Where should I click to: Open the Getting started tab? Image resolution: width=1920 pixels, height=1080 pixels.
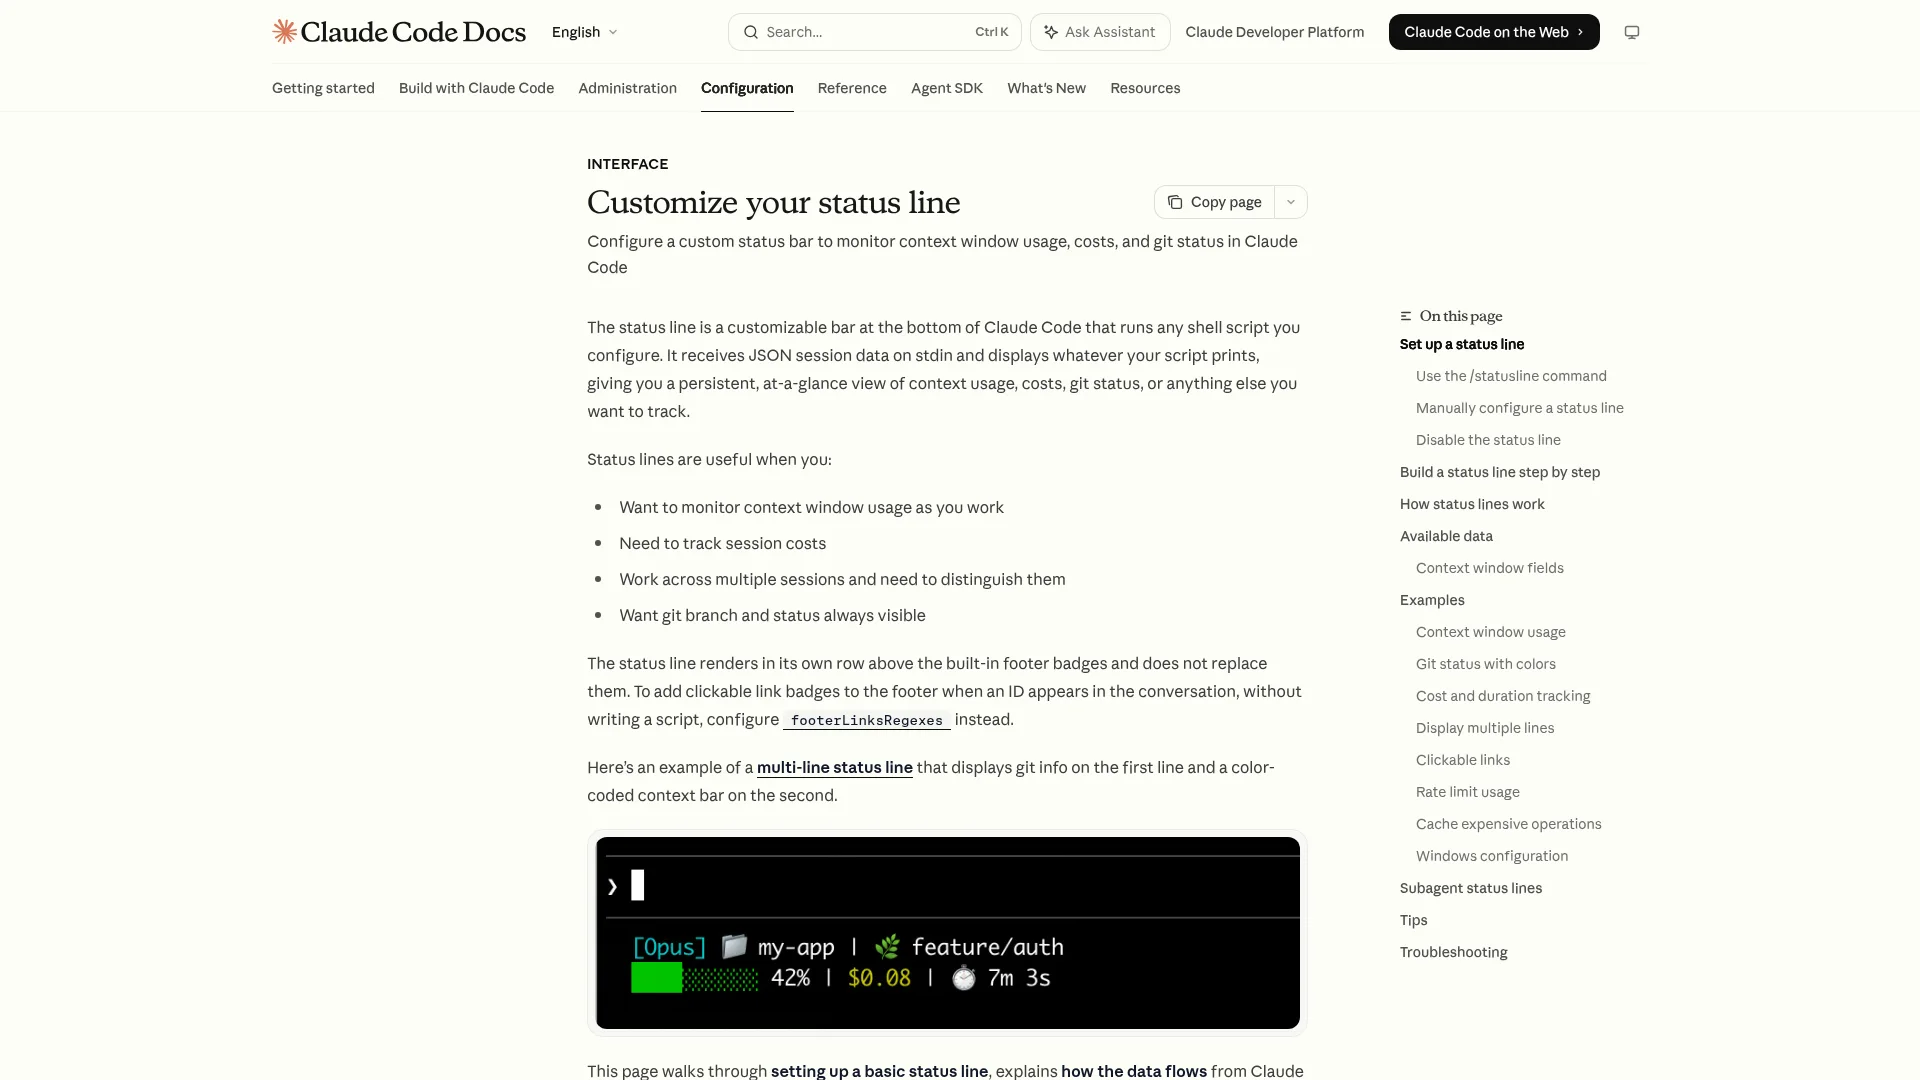(323, 88)
